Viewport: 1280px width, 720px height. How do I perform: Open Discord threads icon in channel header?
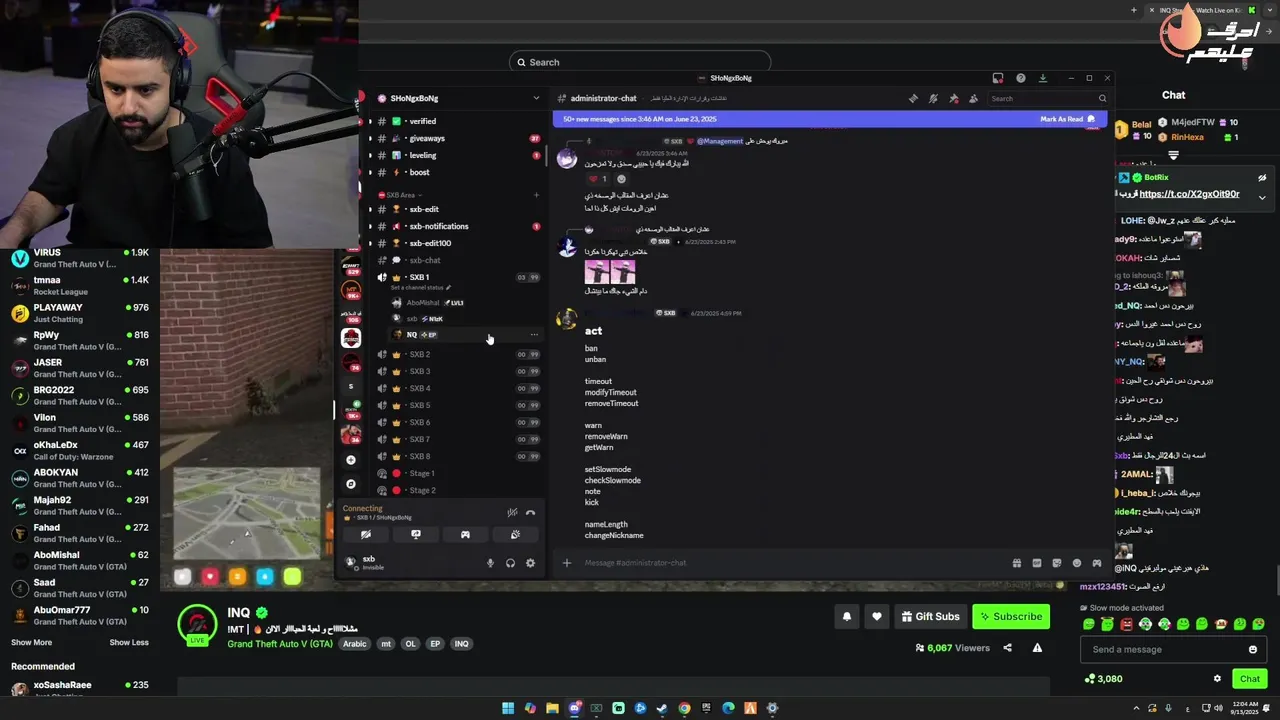tap(913, 98)
